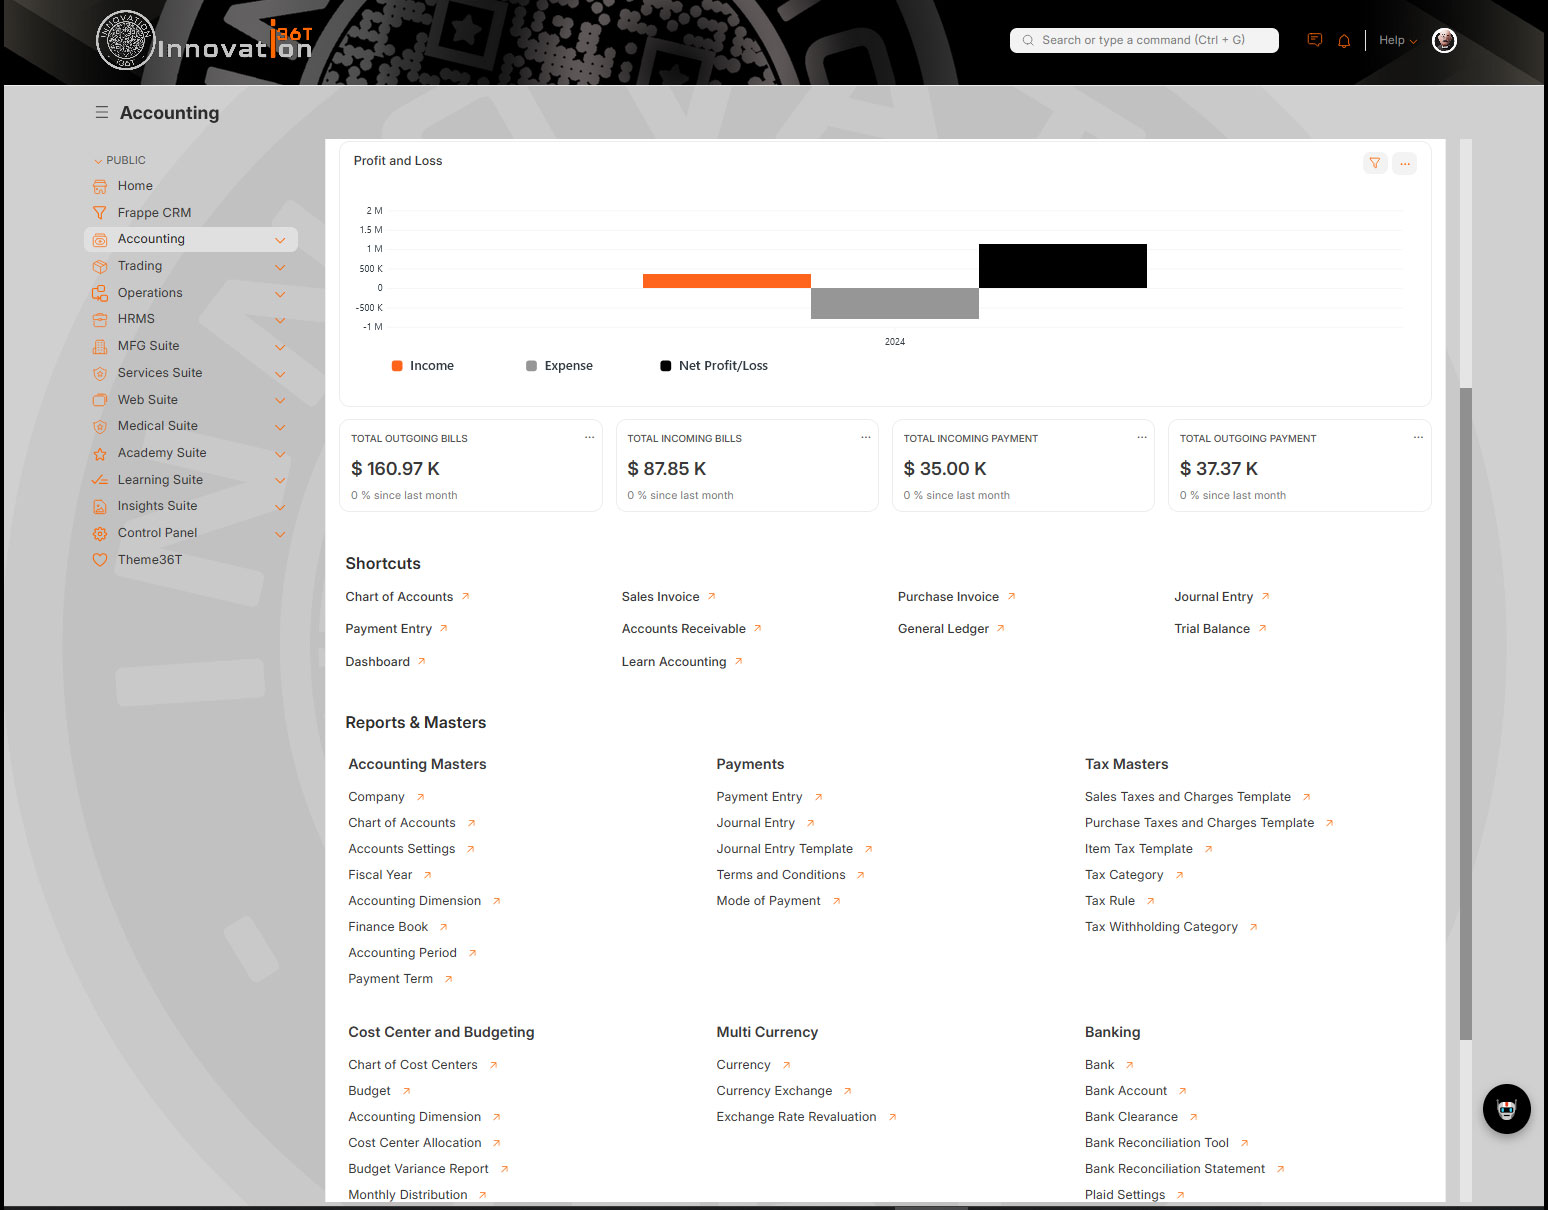1548x1210 pixels.
Task: Toggle Income series in chart legend
Action: [x=423, y=366]
